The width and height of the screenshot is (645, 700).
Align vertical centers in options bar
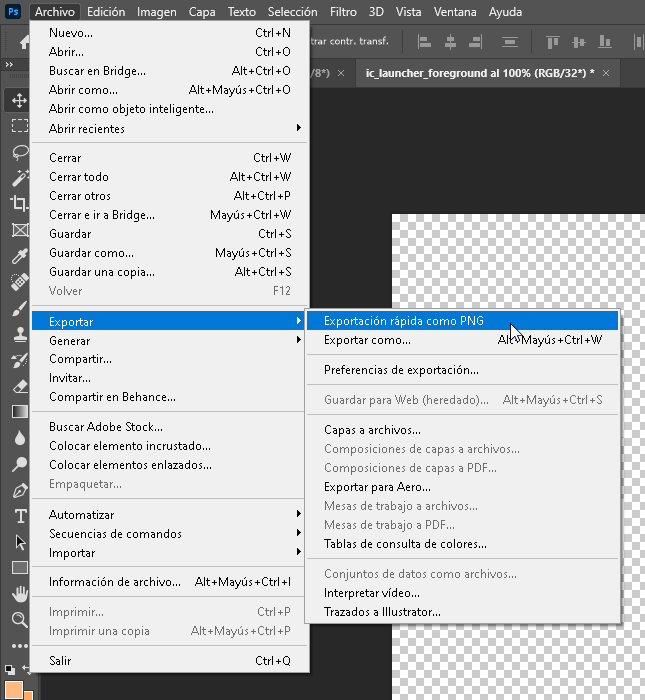[578, 42]
